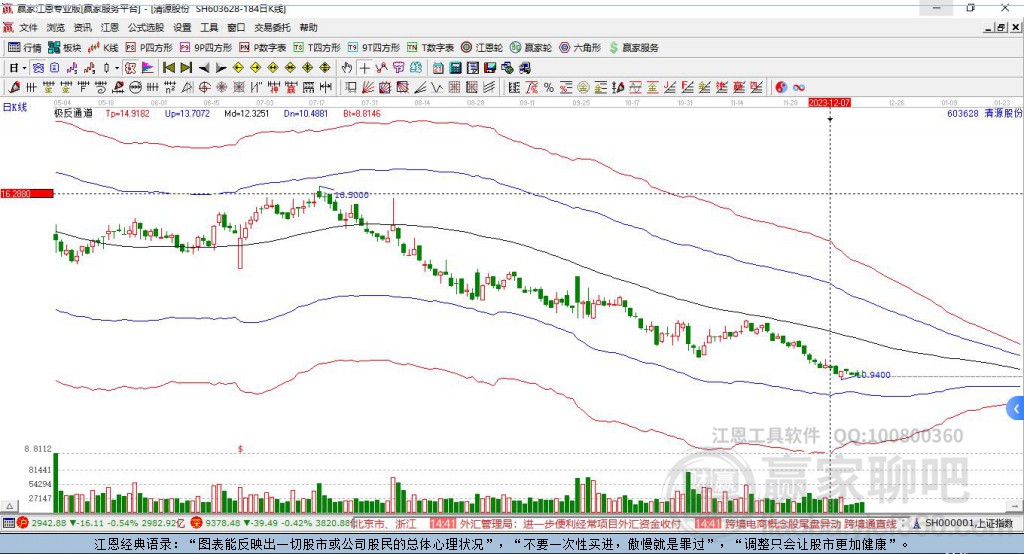Jump to the first bar icon
The image size is (1024, 554).
(168, 68)
